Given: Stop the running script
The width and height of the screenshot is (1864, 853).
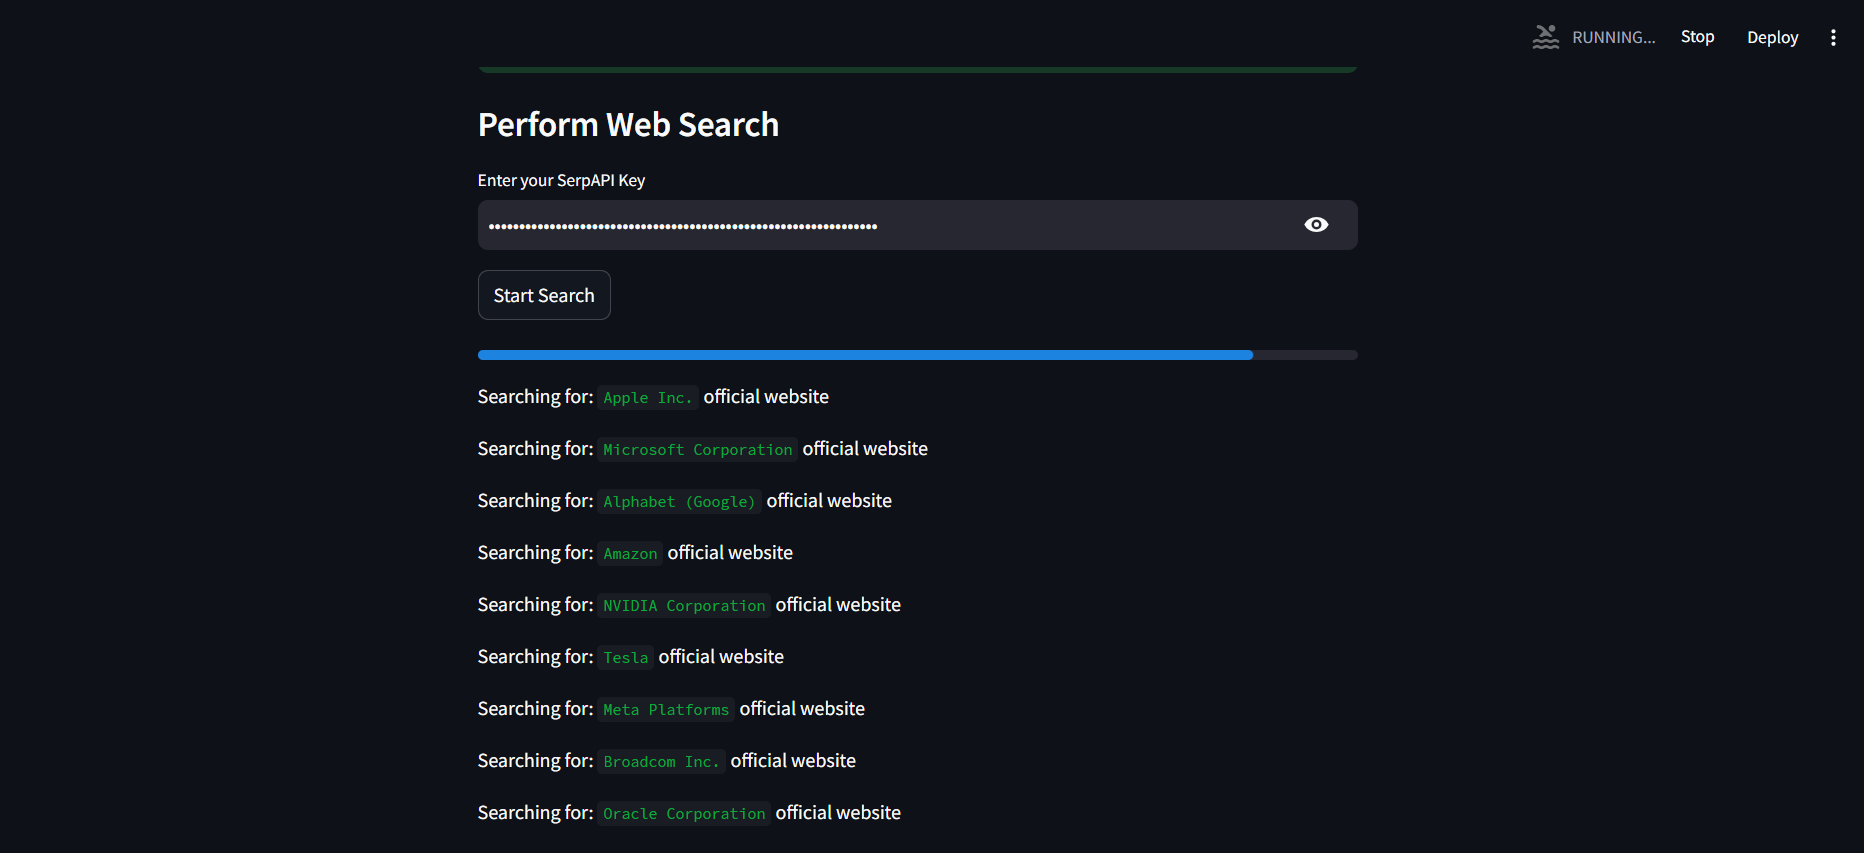Looking at the screenshot, I should coord(1697,37).
